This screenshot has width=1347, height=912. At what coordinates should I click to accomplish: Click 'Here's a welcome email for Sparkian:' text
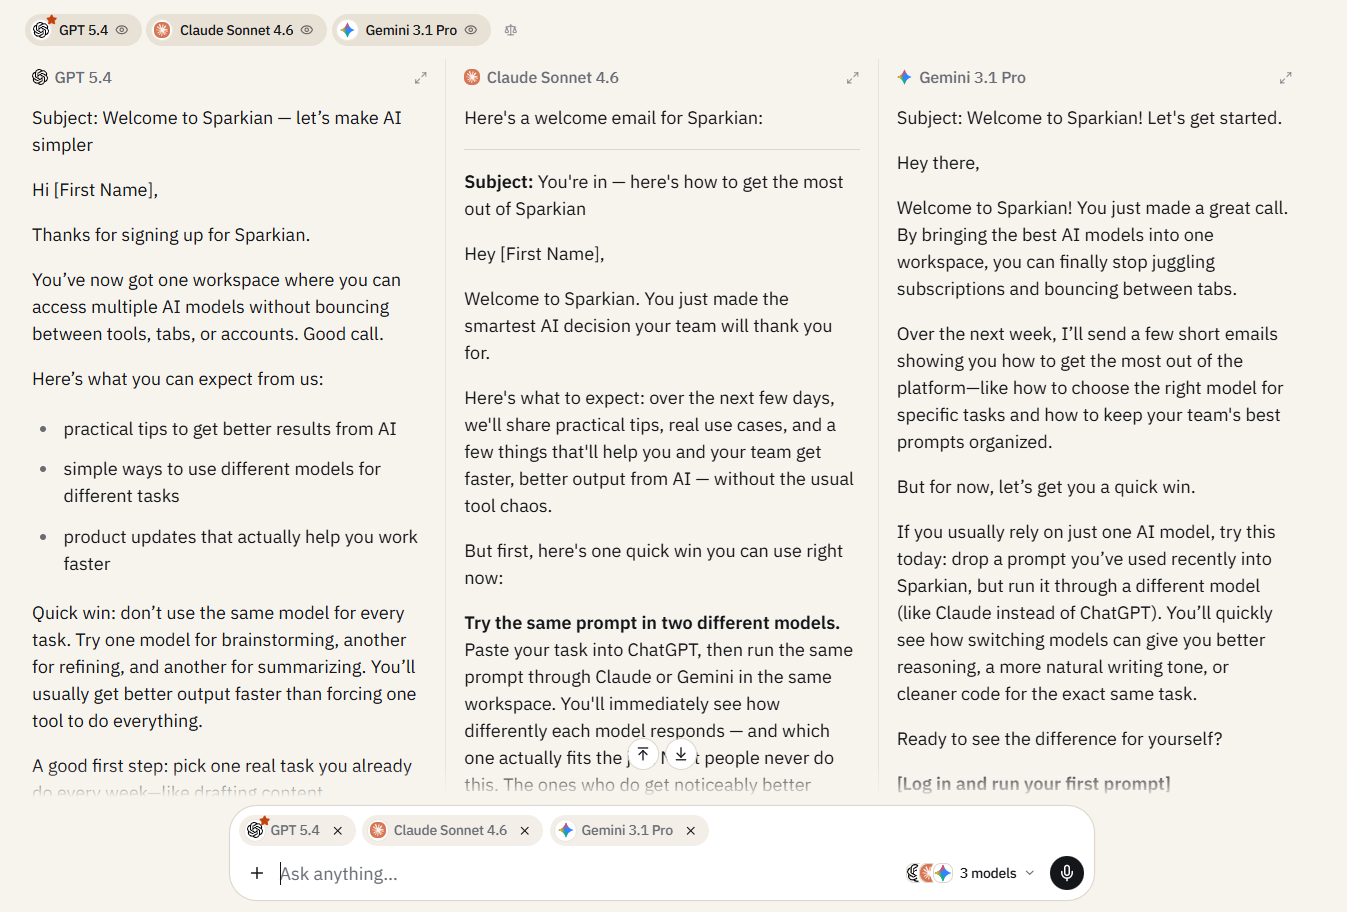(613, 118)
